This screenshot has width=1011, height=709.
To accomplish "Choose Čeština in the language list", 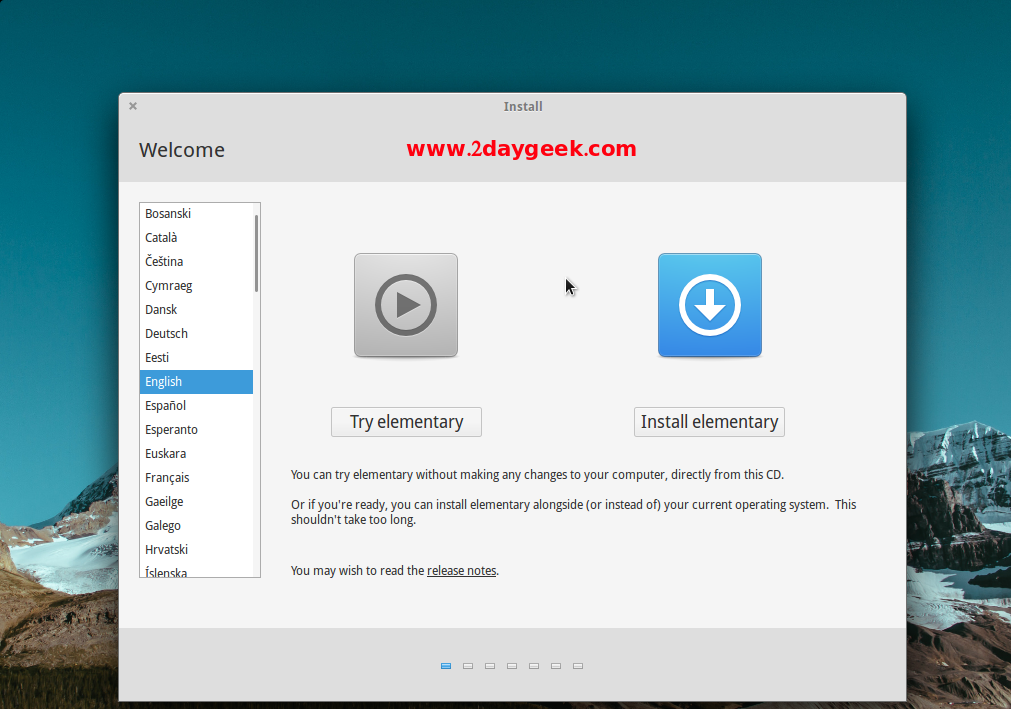I will coord(164,262).
